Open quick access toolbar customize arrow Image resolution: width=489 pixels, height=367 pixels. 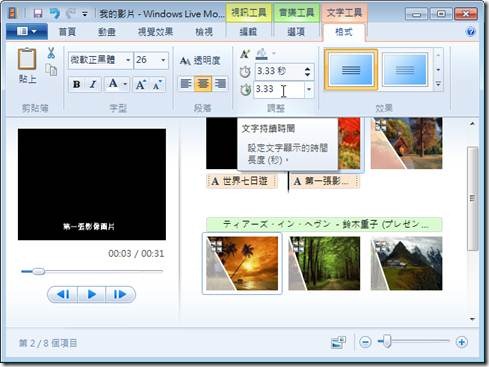[x=85, y=14]
